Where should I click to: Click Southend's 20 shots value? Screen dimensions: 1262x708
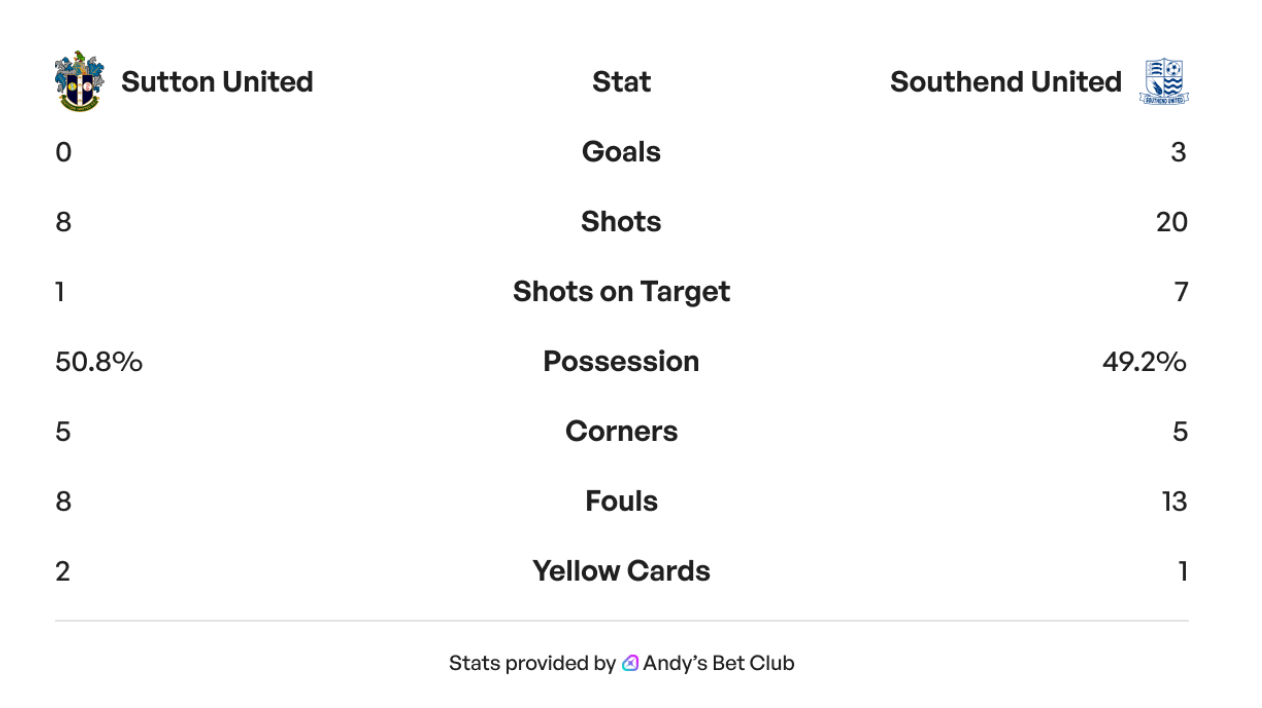pos(1171,222)
